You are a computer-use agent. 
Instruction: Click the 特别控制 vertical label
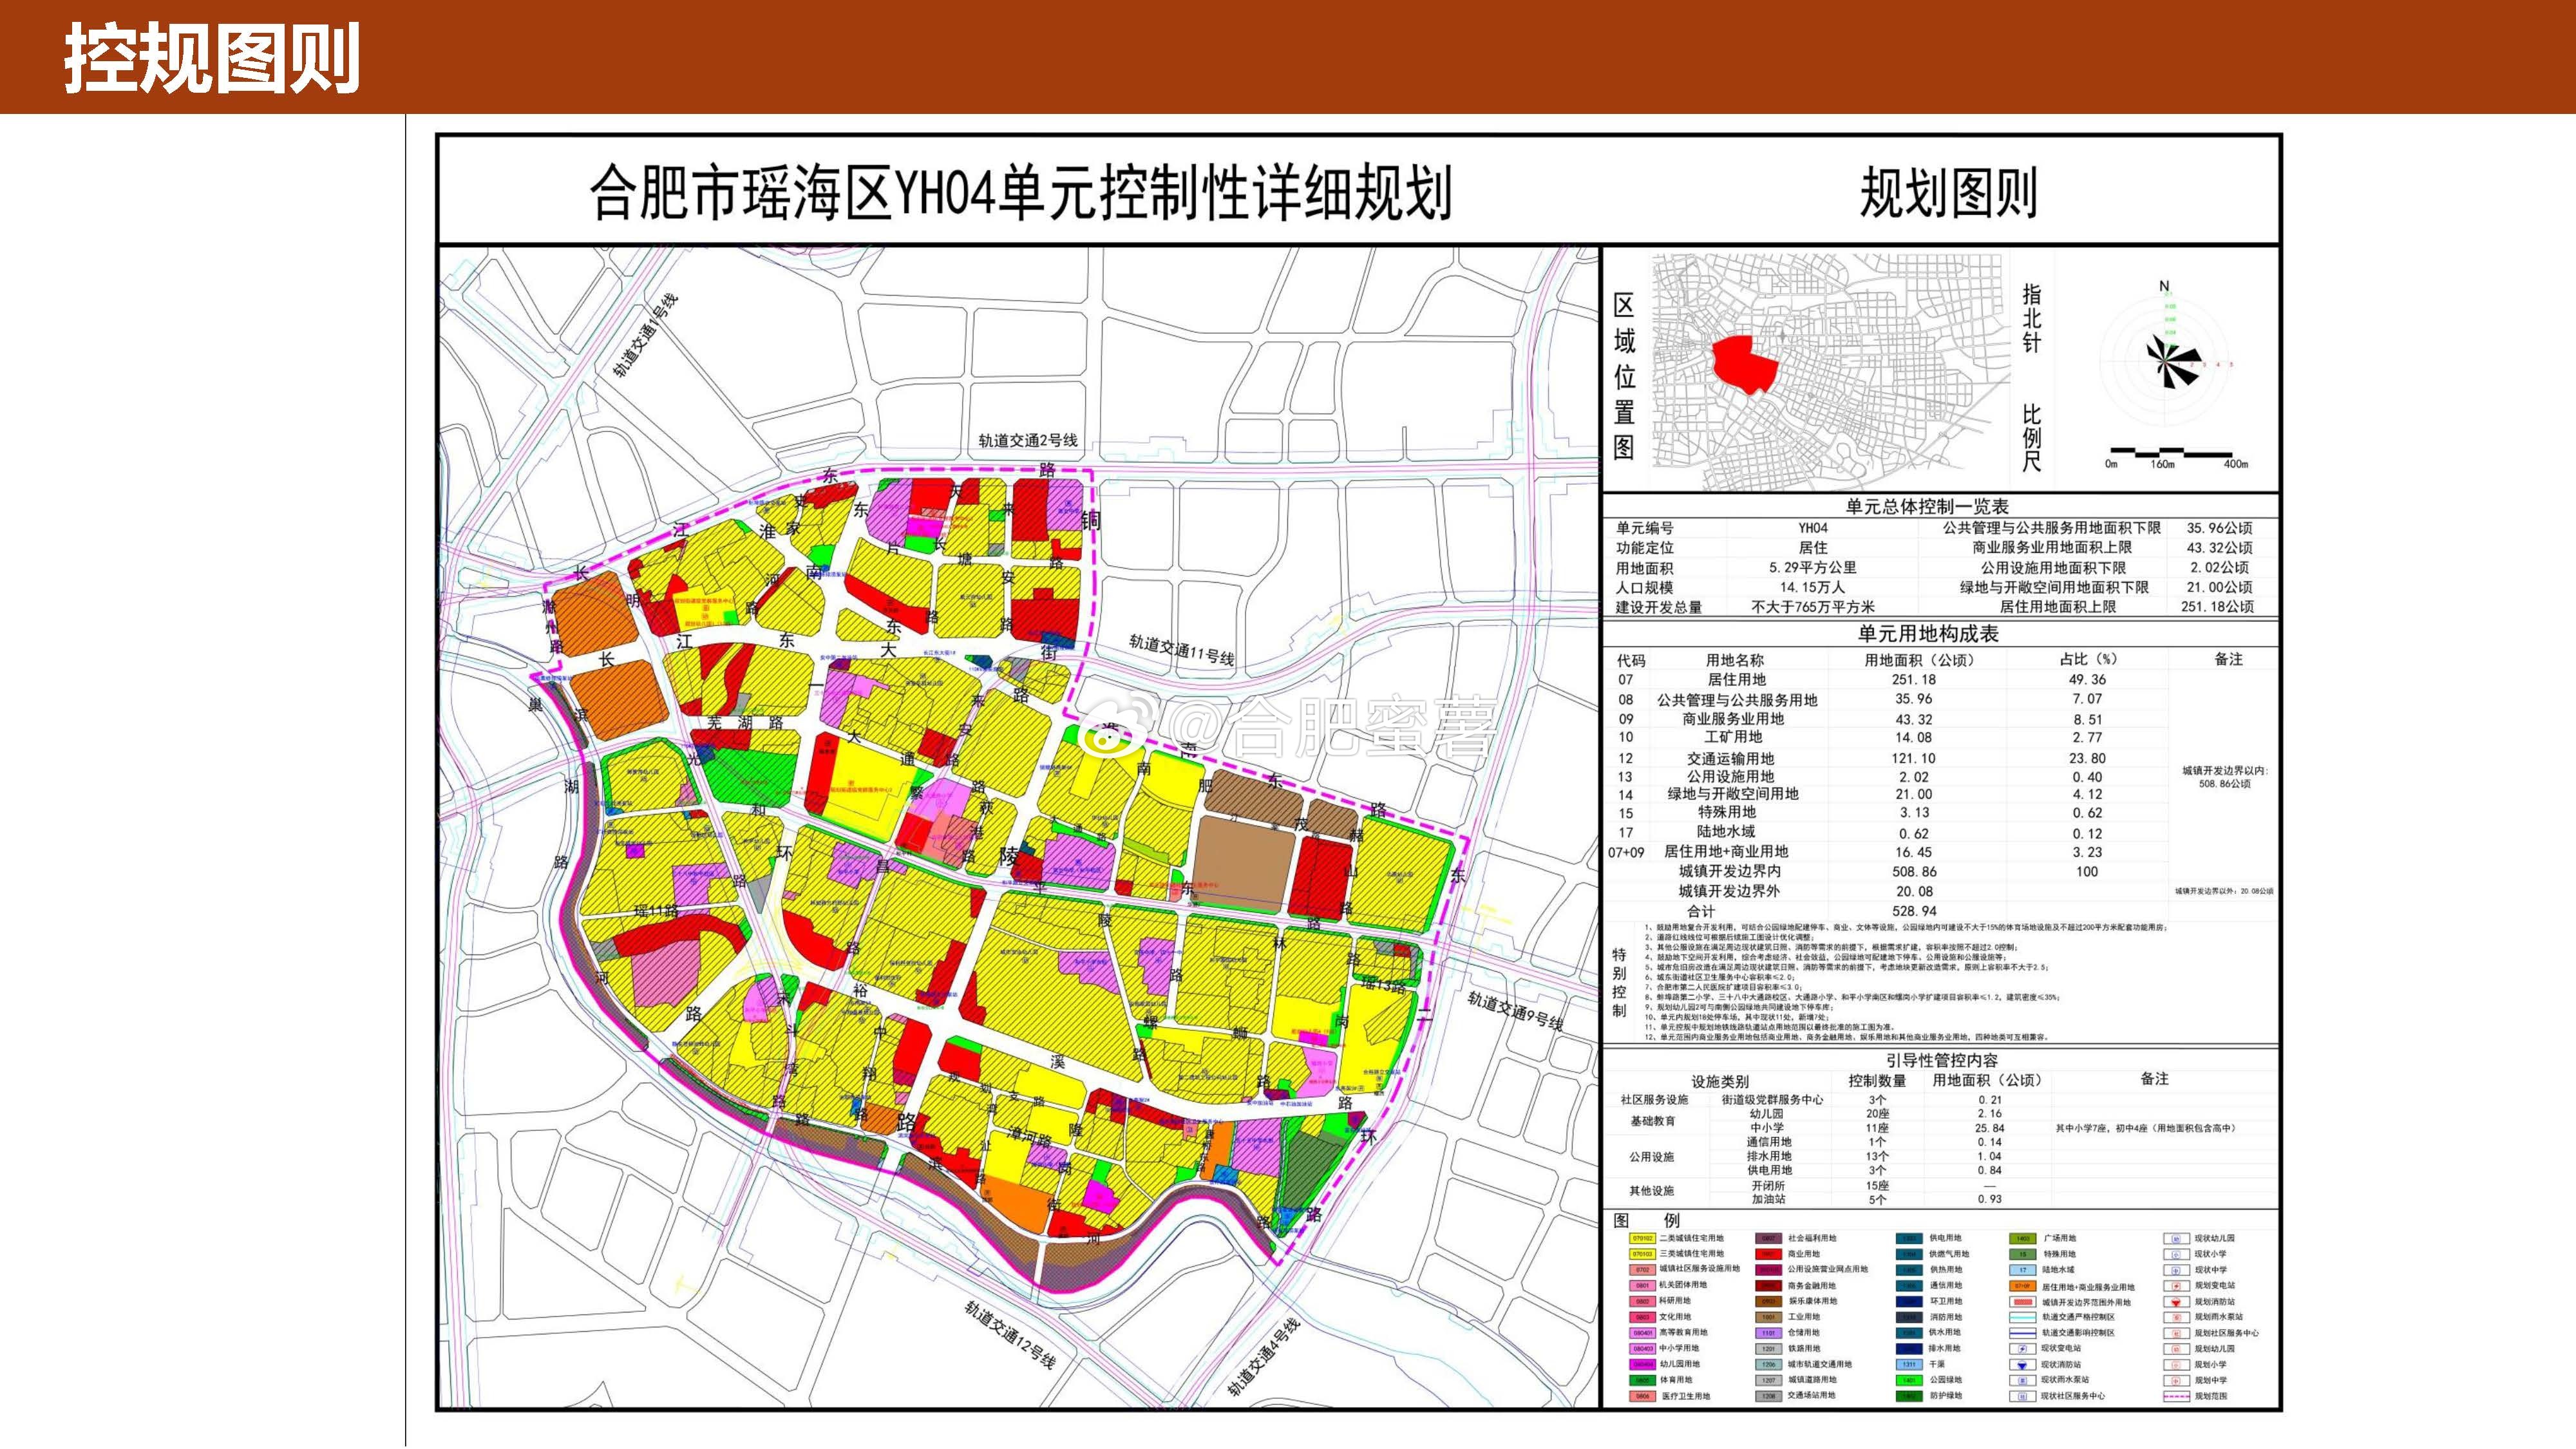click(1619, 982)
